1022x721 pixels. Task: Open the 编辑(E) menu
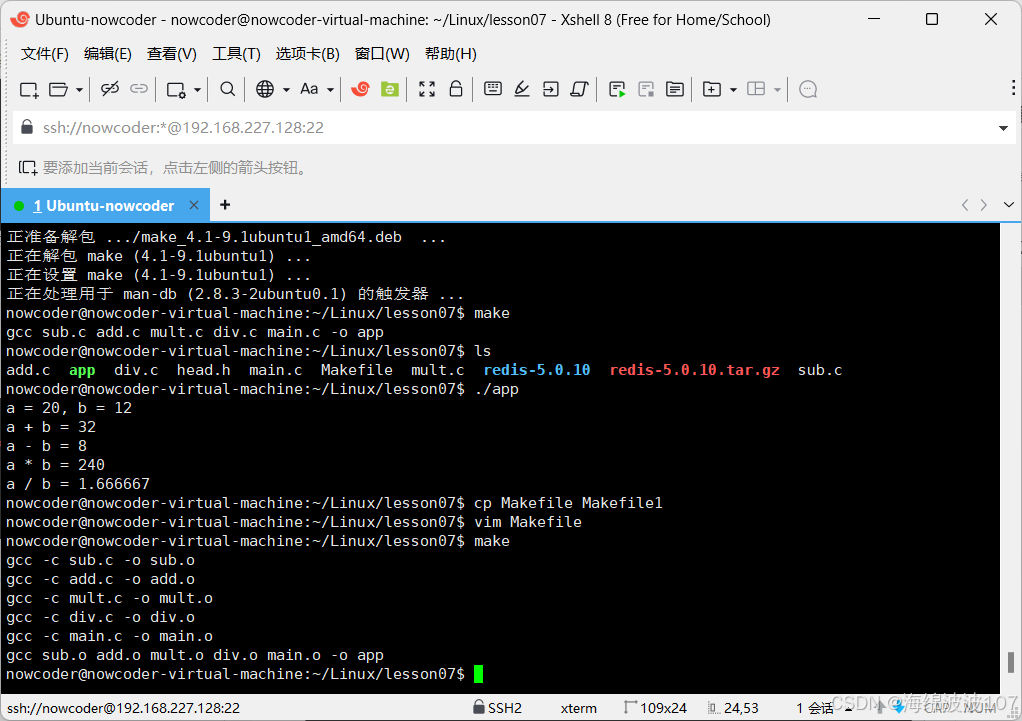(108, 54)
